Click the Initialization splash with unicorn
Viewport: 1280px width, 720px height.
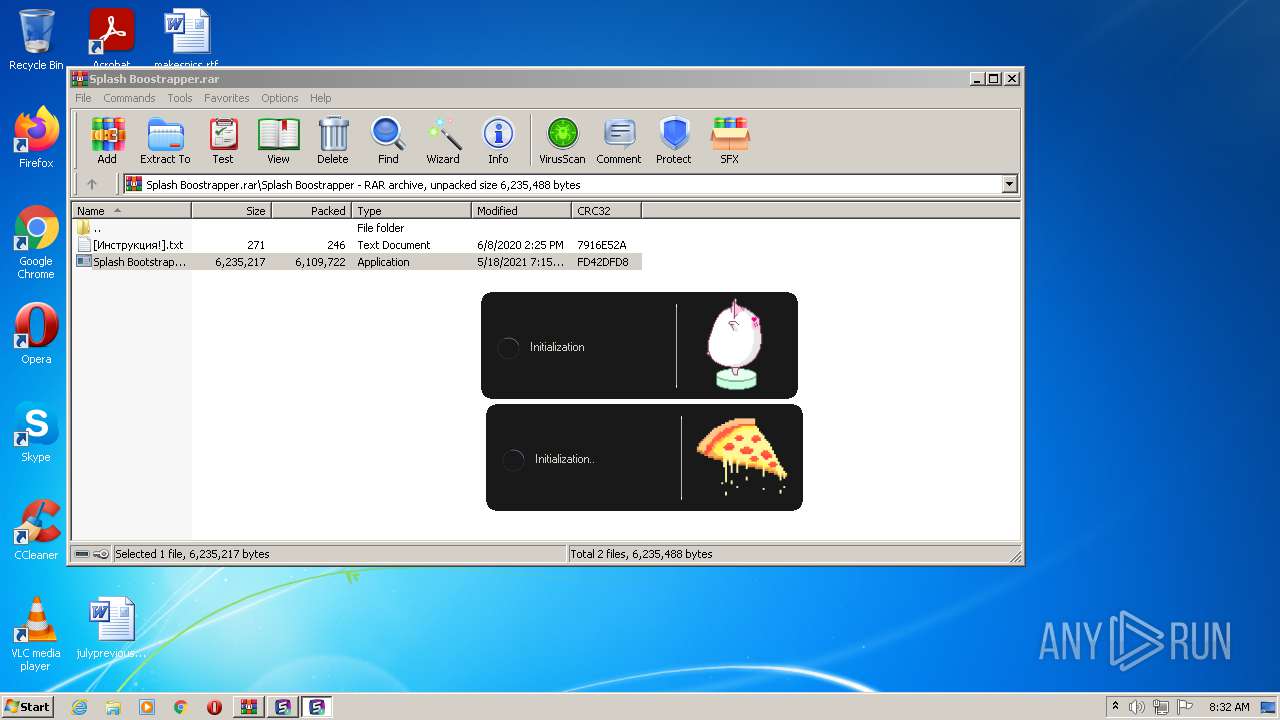(x=639, y=346)
